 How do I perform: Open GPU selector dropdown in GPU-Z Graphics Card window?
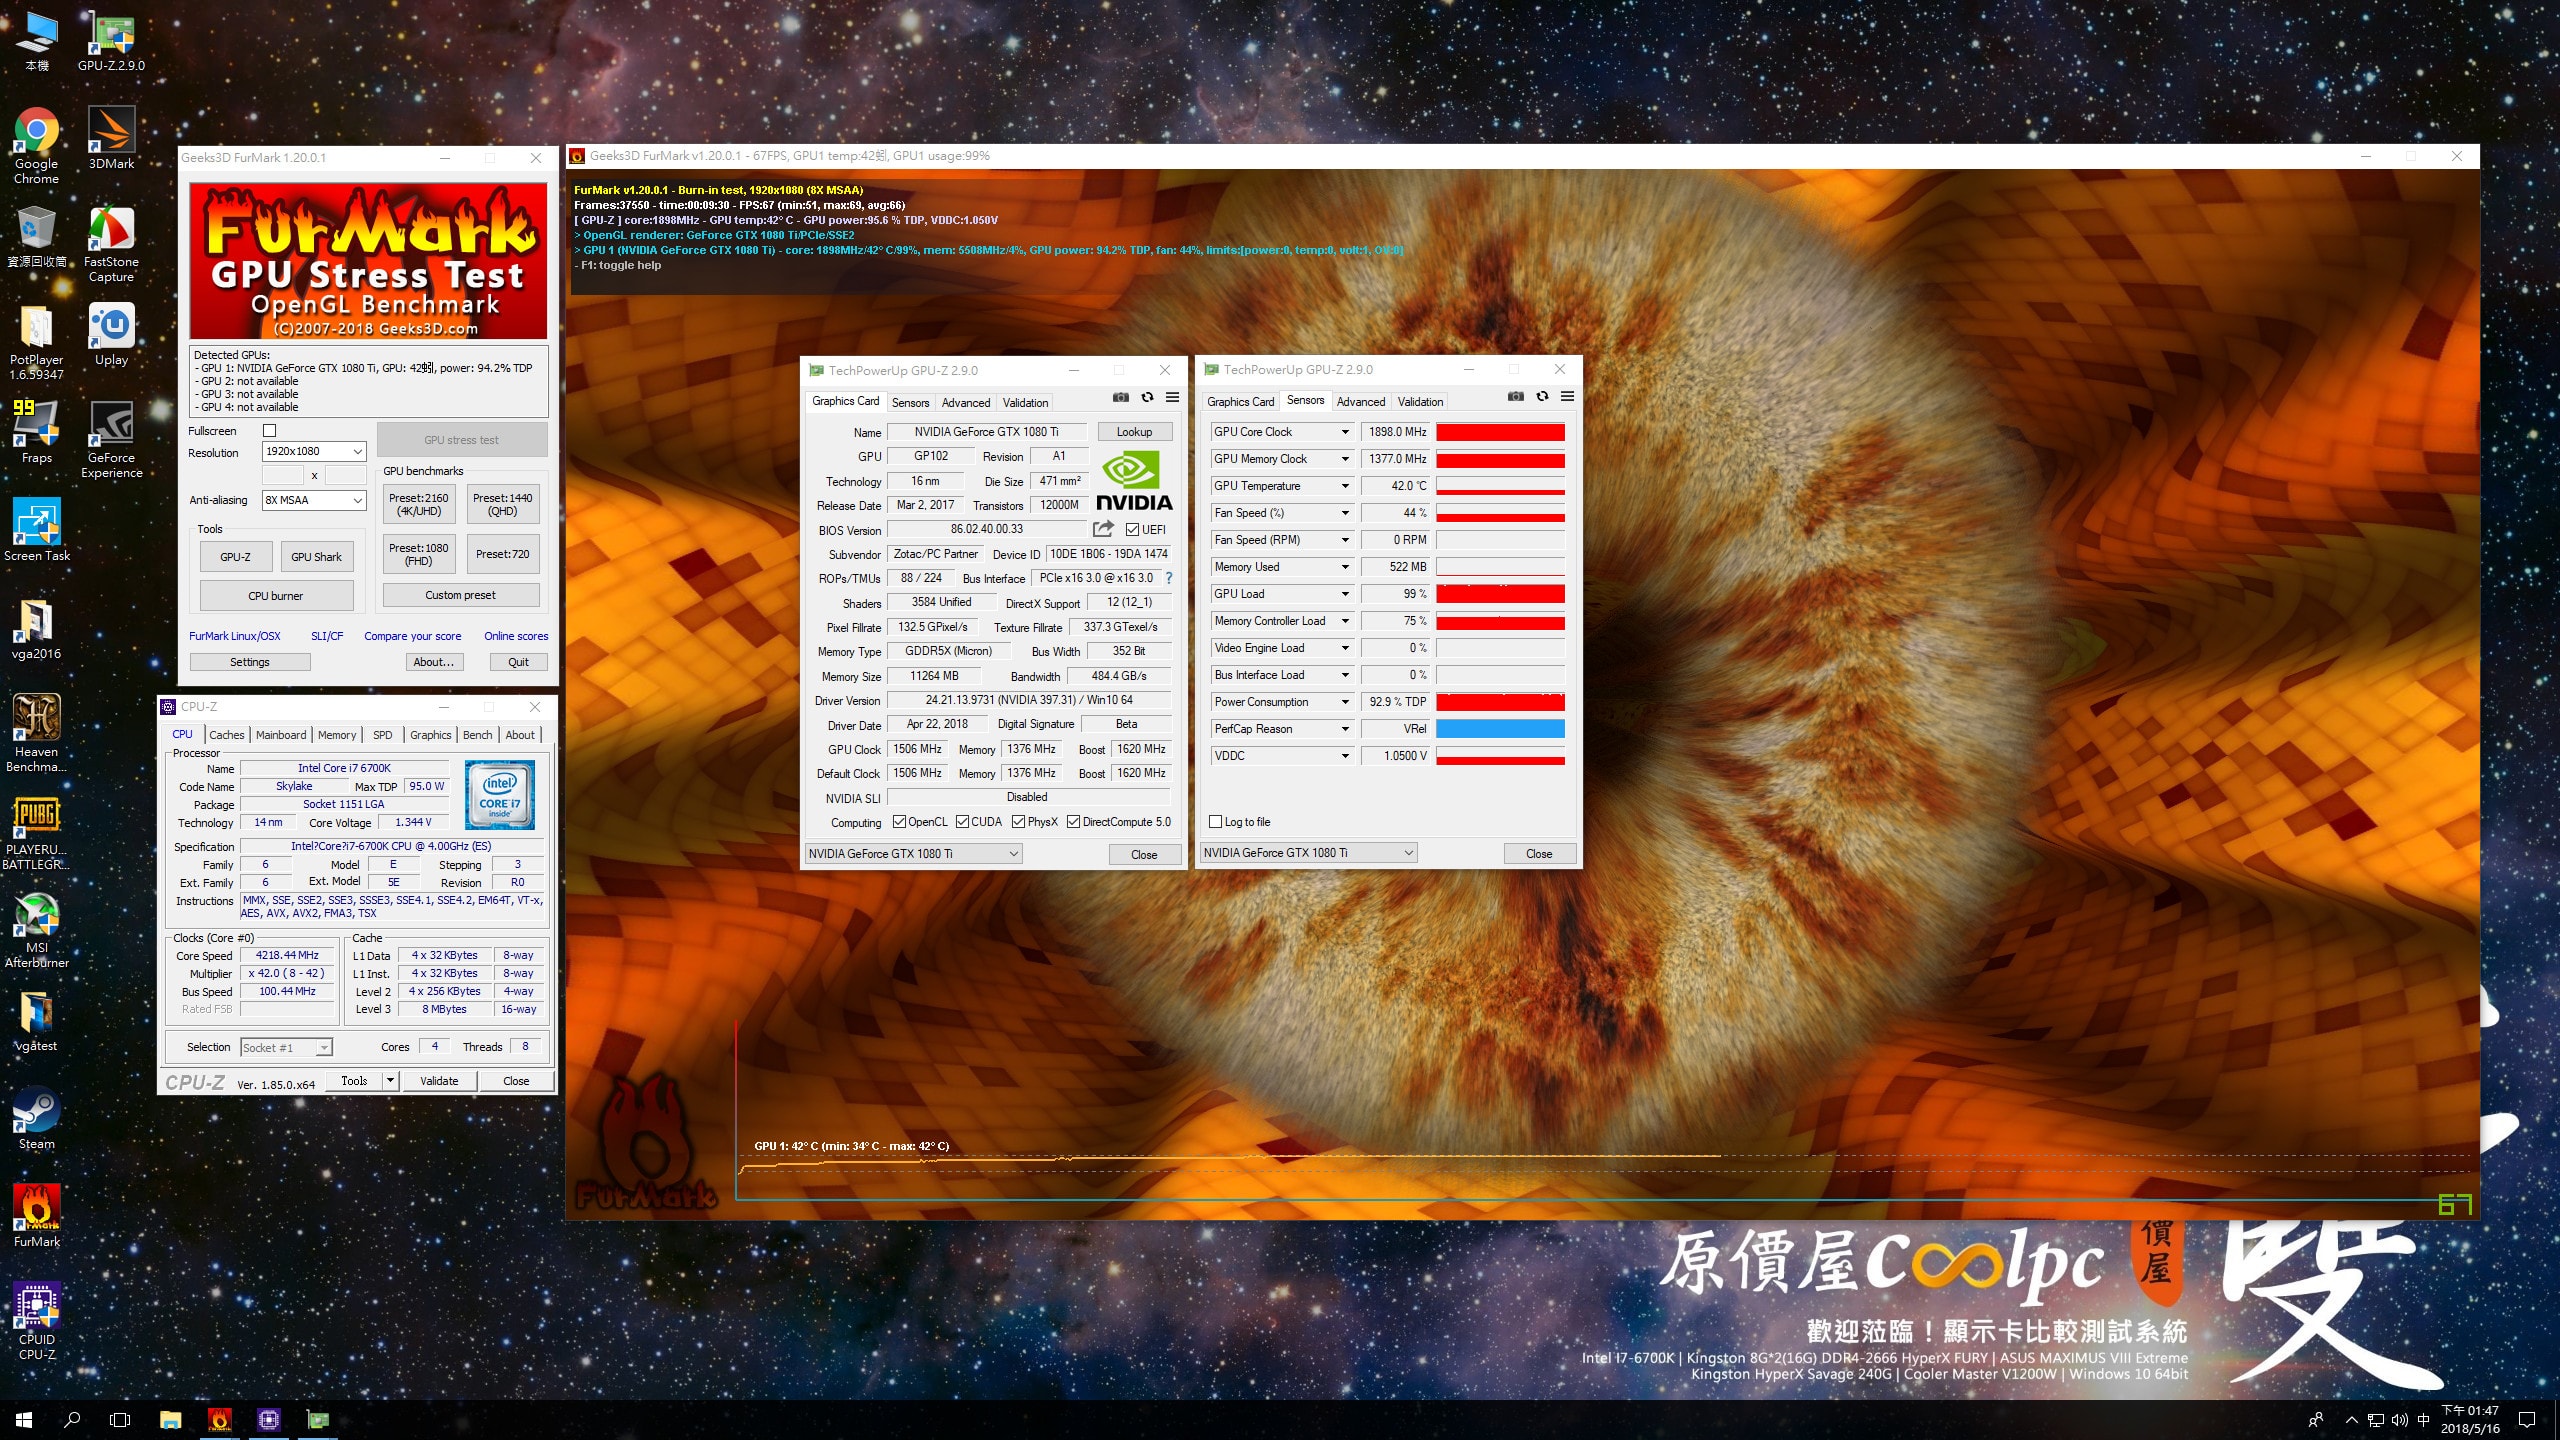click(913, 854)
